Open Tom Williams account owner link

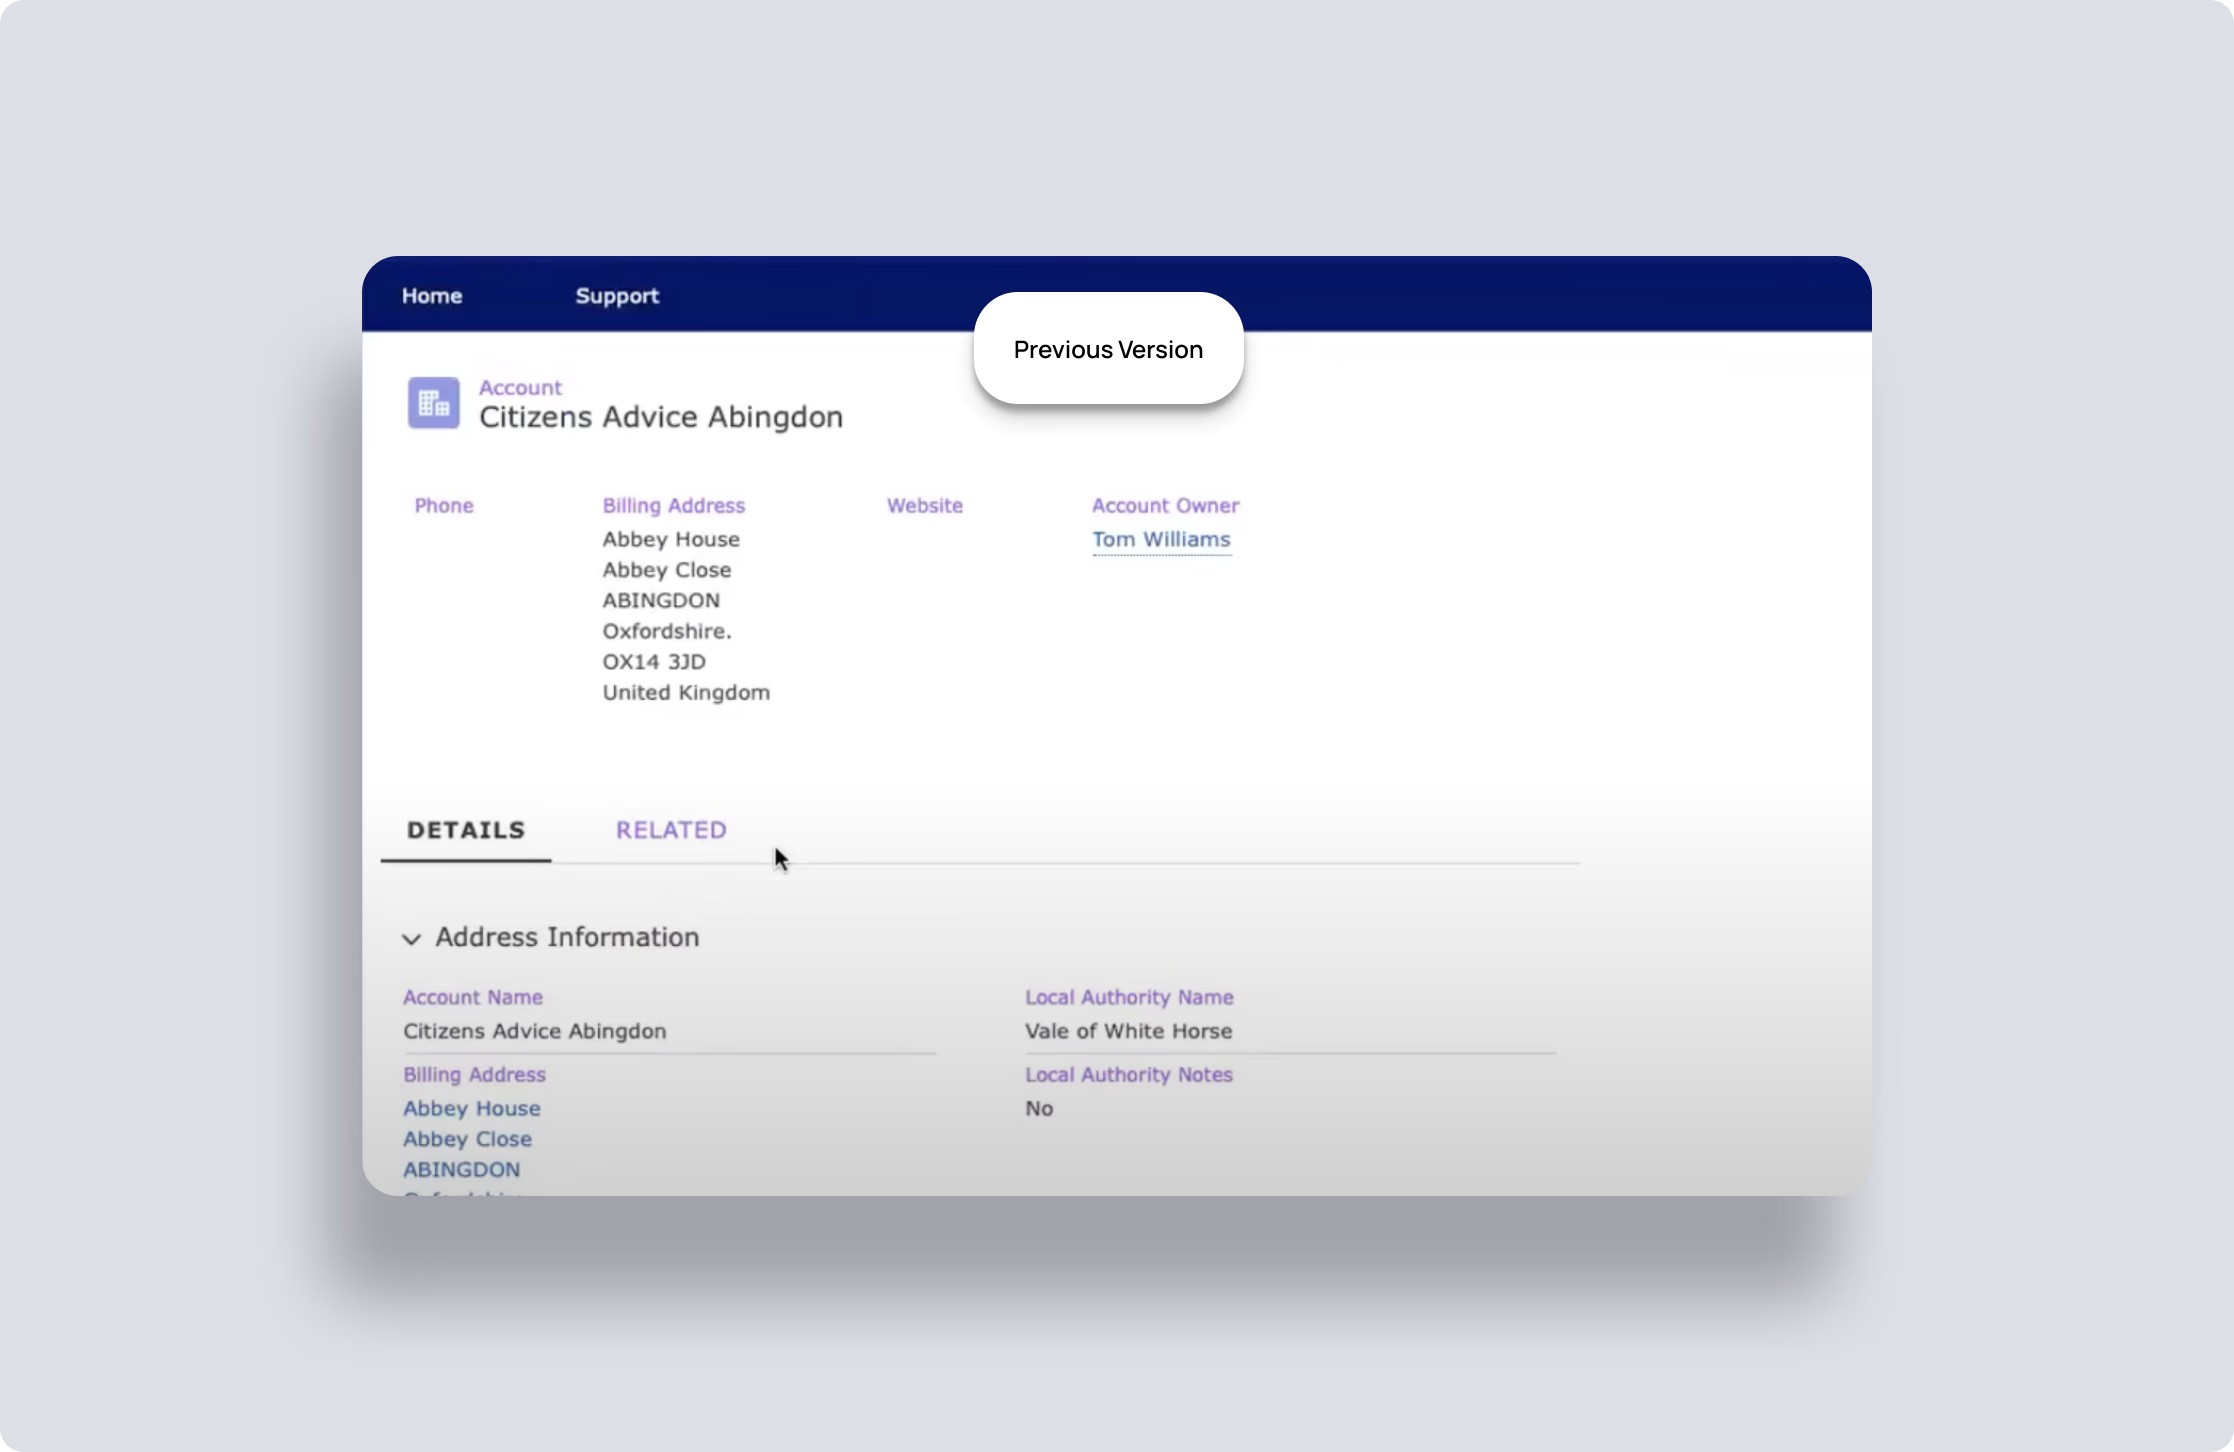point(1161,540)
